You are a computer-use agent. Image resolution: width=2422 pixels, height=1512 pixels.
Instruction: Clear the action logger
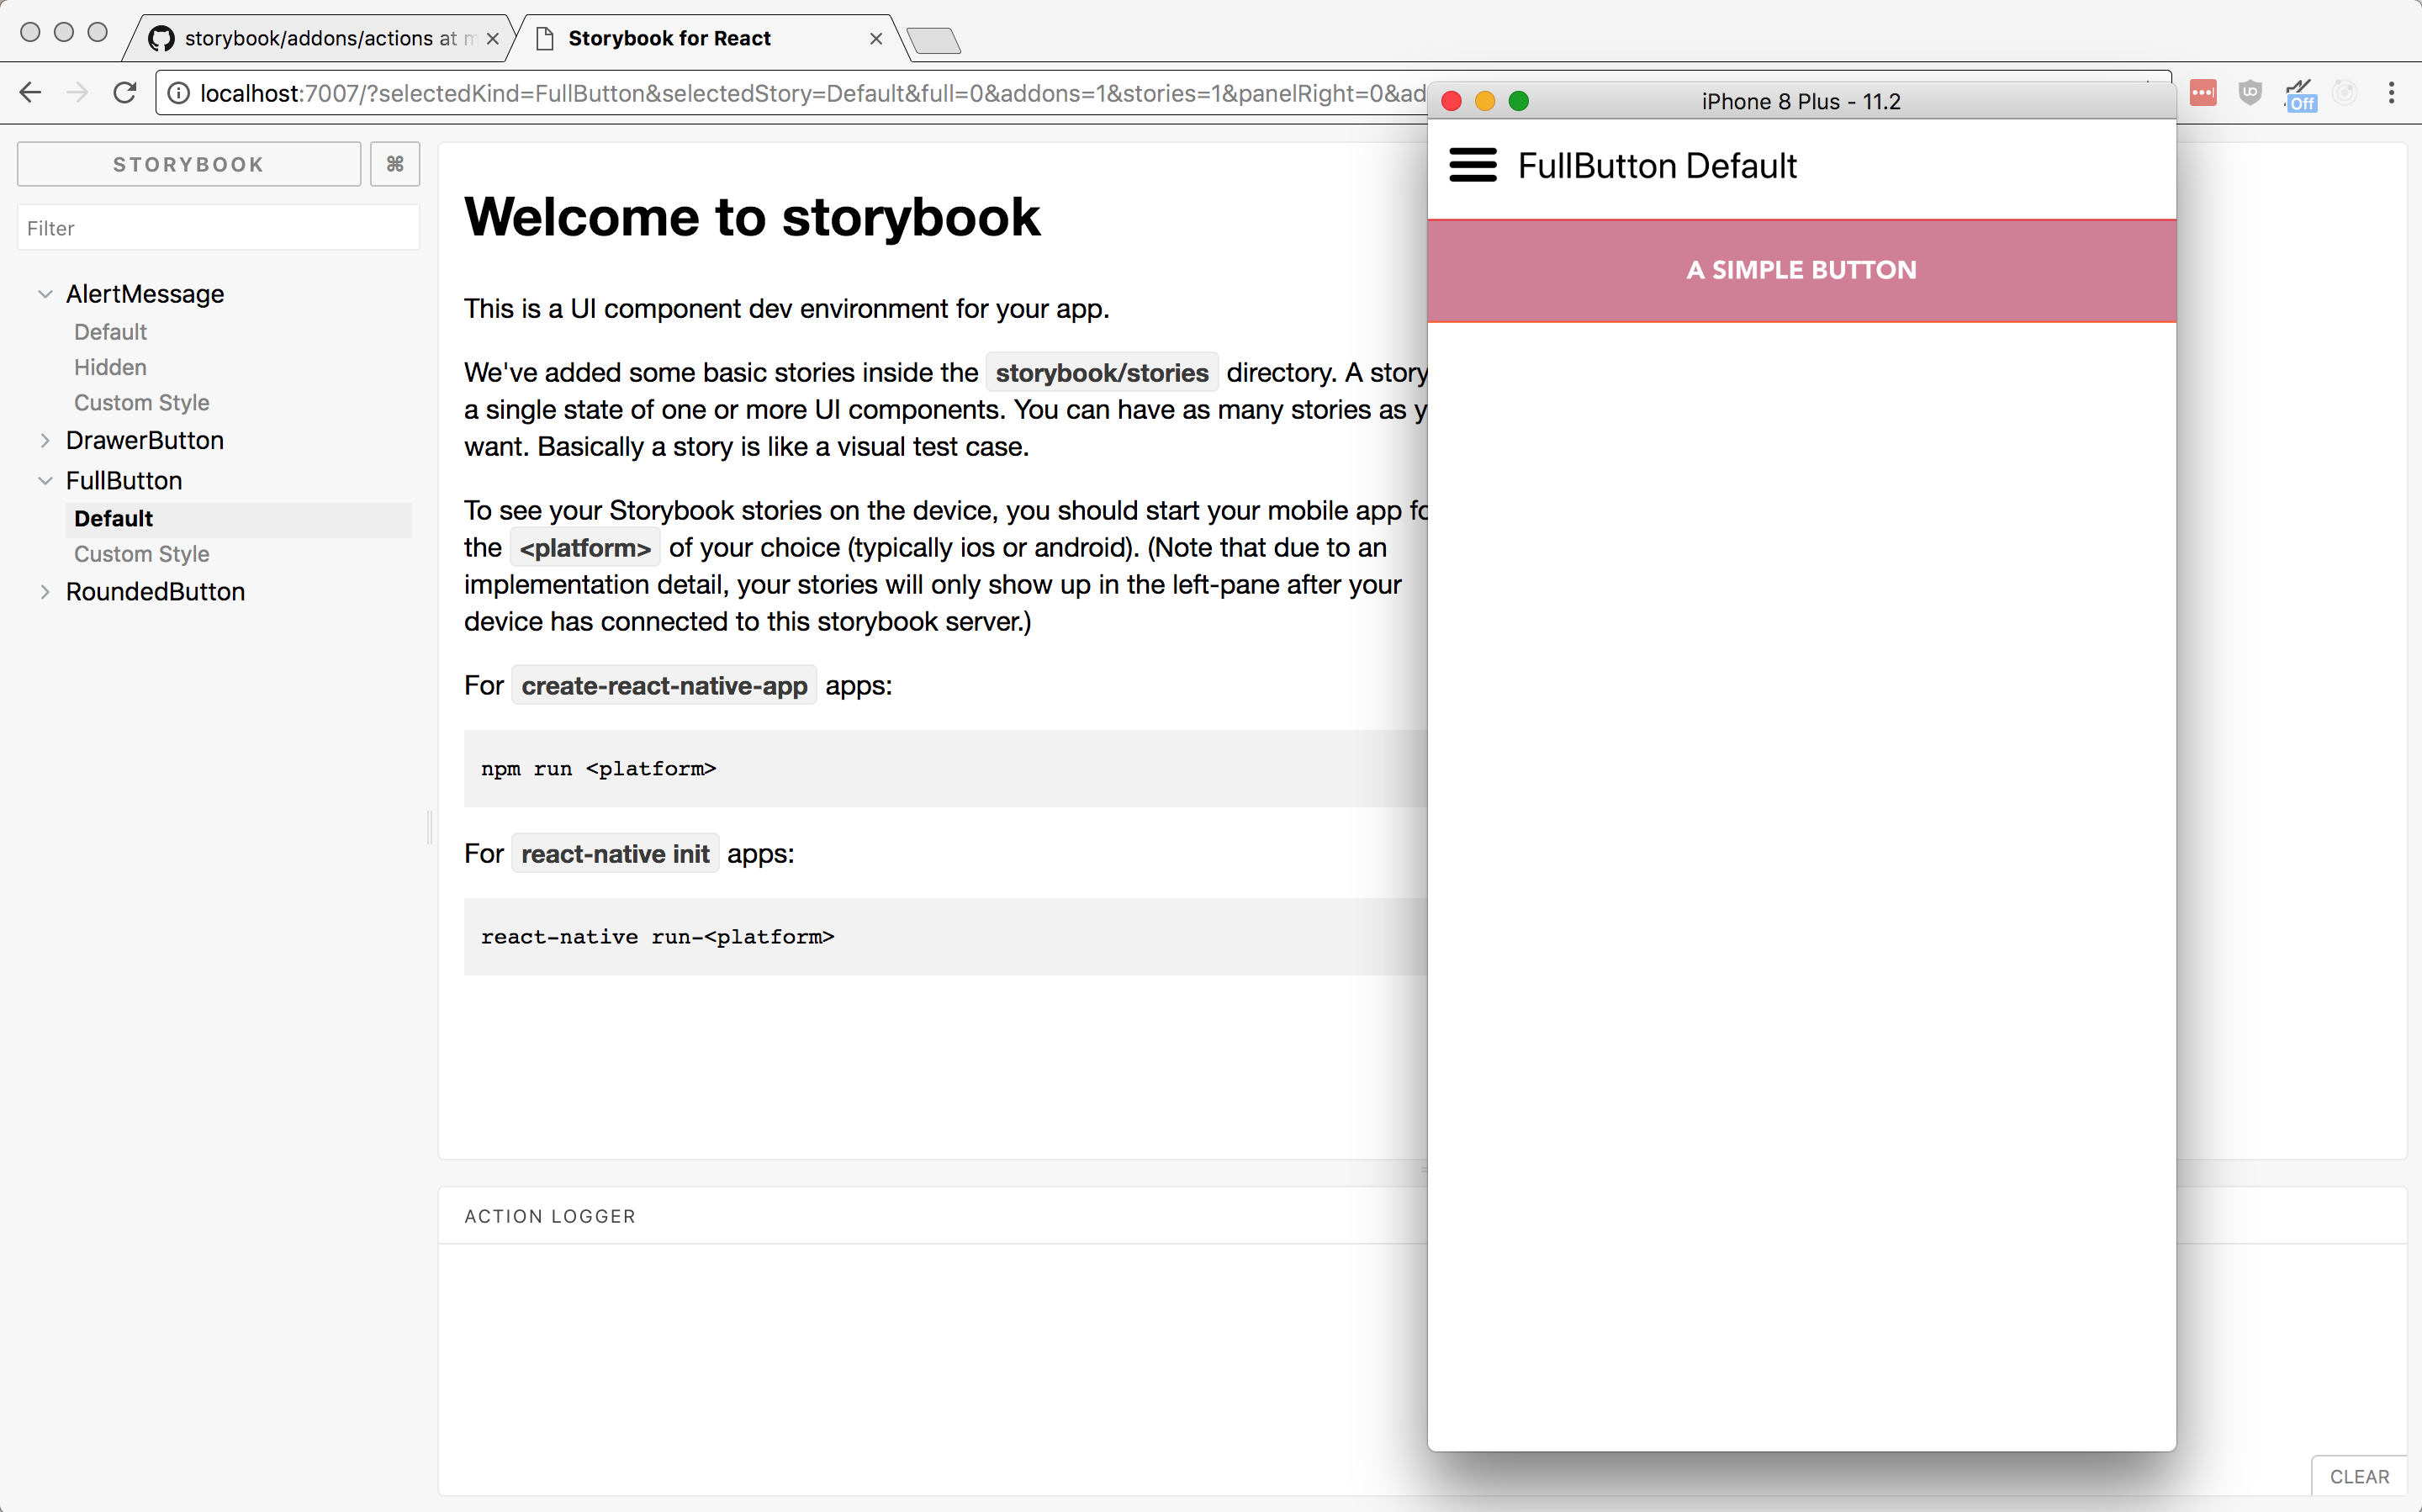pyautogui.click(x=2358, y=1476)
